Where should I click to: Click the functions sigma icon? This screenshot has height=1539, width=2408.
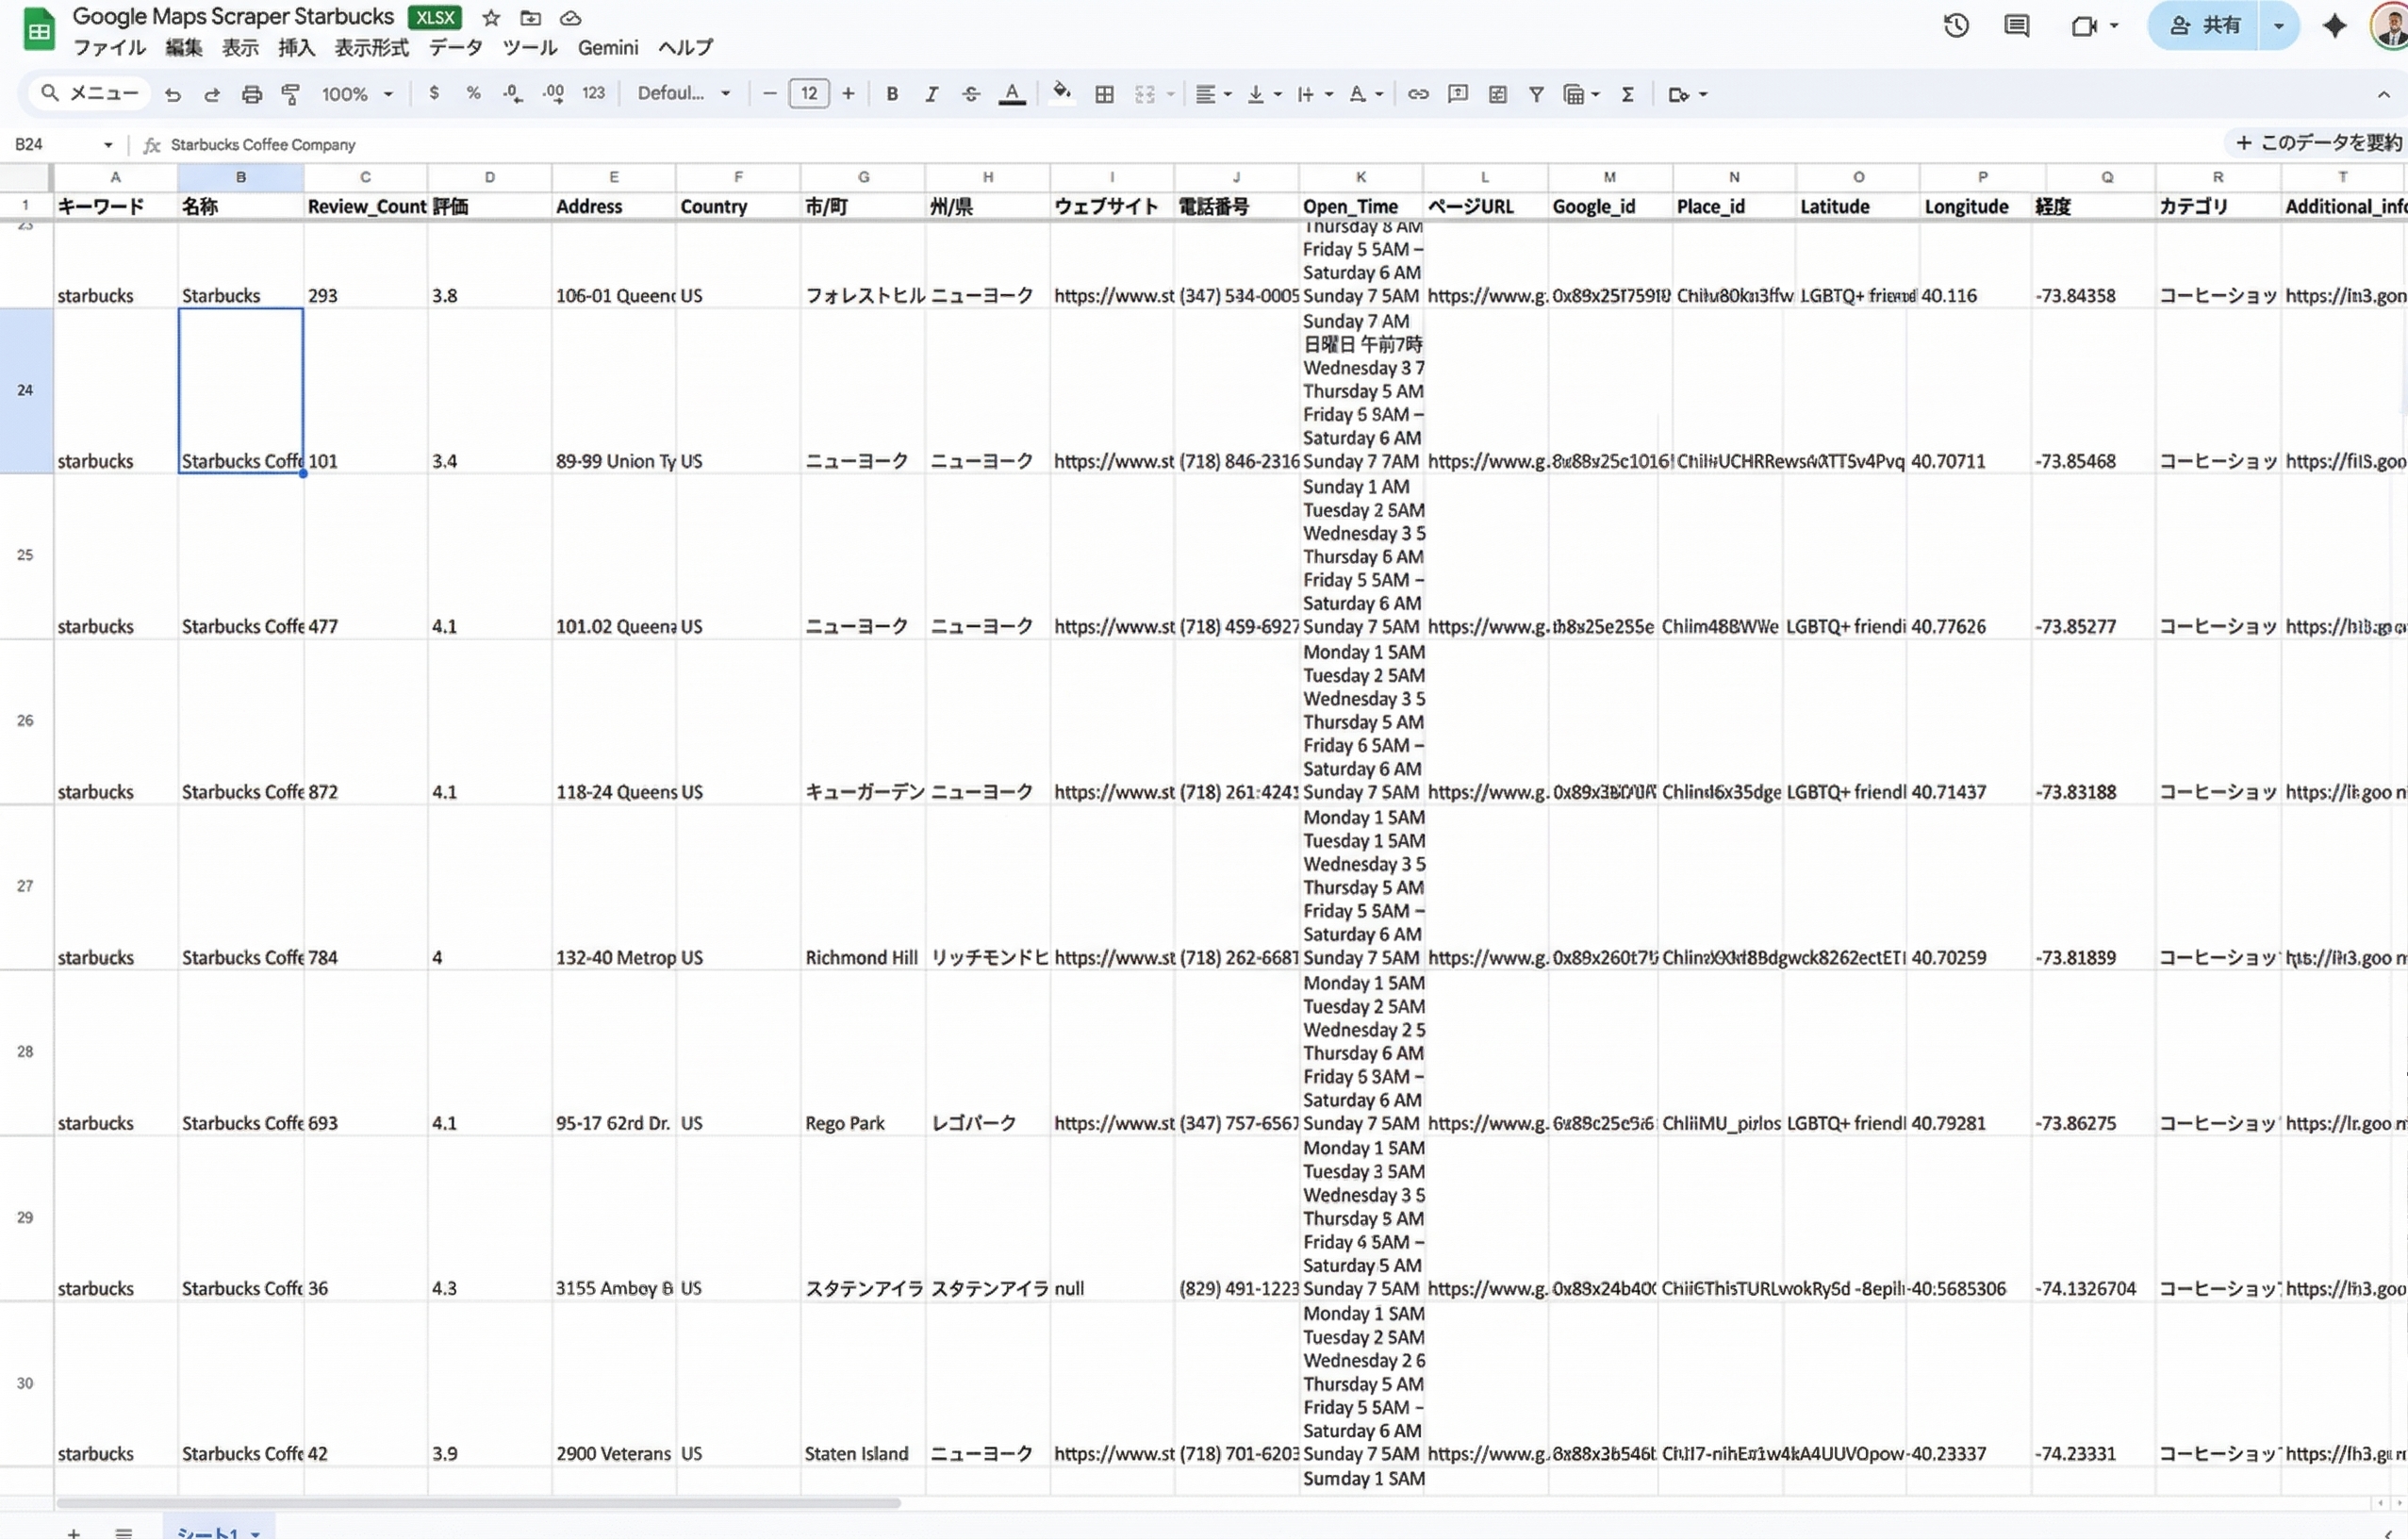pyautogui.click(x=1628, y=94)
